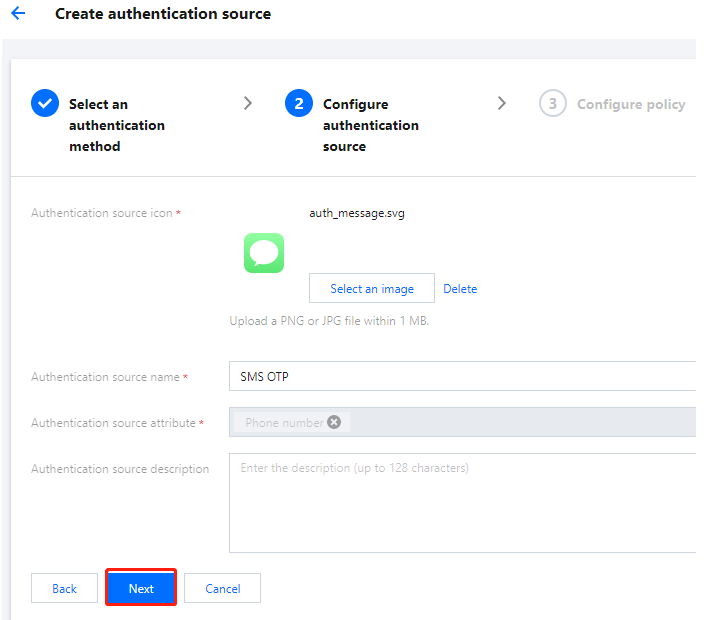
Task: Click the Next button
Action: (141, 588)
